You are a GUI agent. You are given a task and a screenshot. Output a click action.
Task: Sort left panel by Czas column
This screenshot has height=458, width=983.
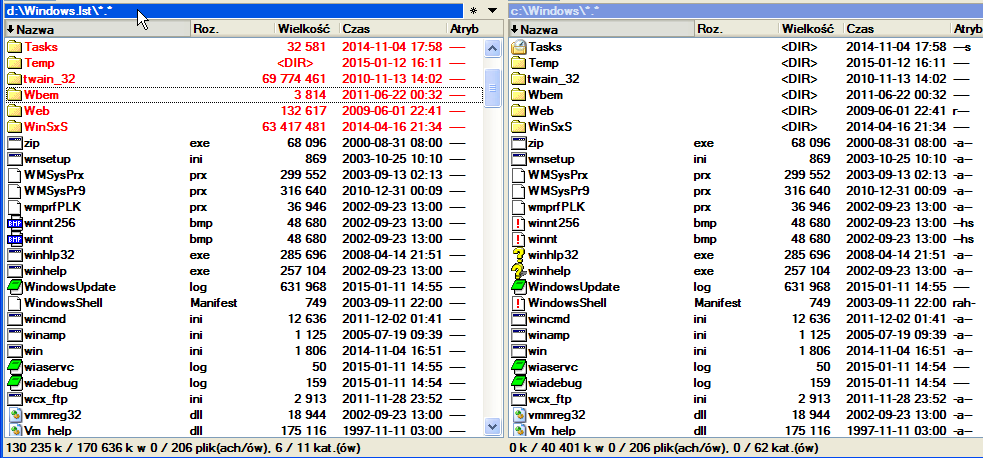coord(392,29)
